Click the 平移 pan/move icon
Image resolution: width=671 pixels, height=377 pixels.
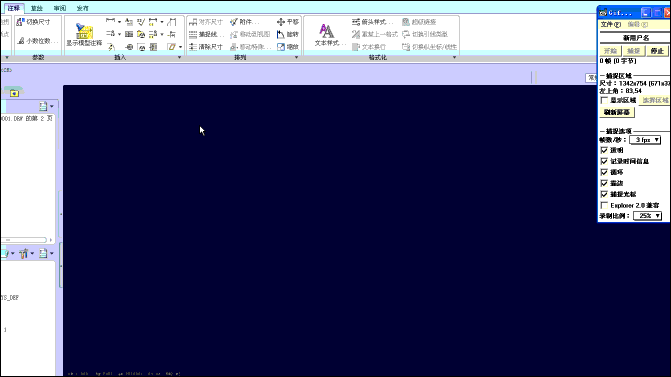pyautogui.click(x=281, y=22)
